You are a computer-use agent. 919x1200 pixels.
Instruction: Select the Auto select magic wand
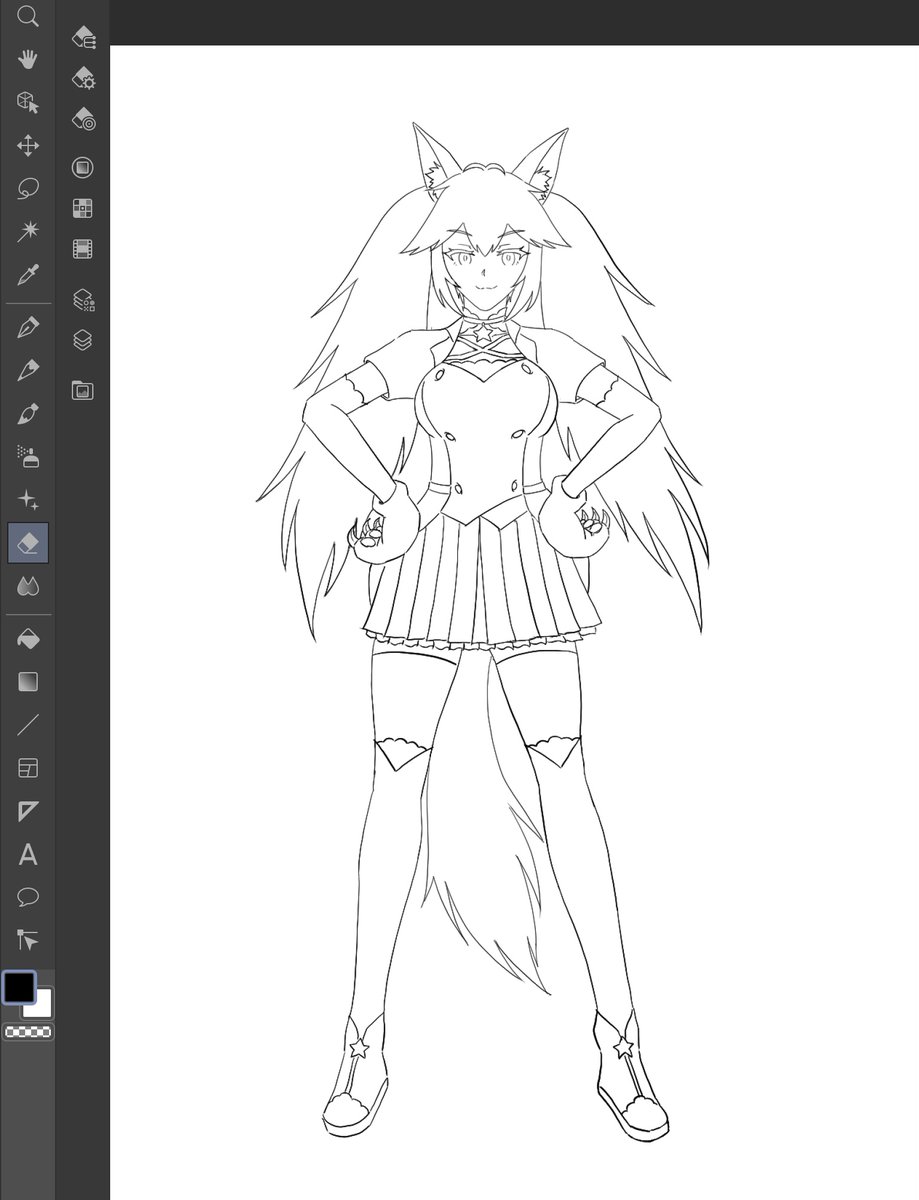tap(28, 232)
